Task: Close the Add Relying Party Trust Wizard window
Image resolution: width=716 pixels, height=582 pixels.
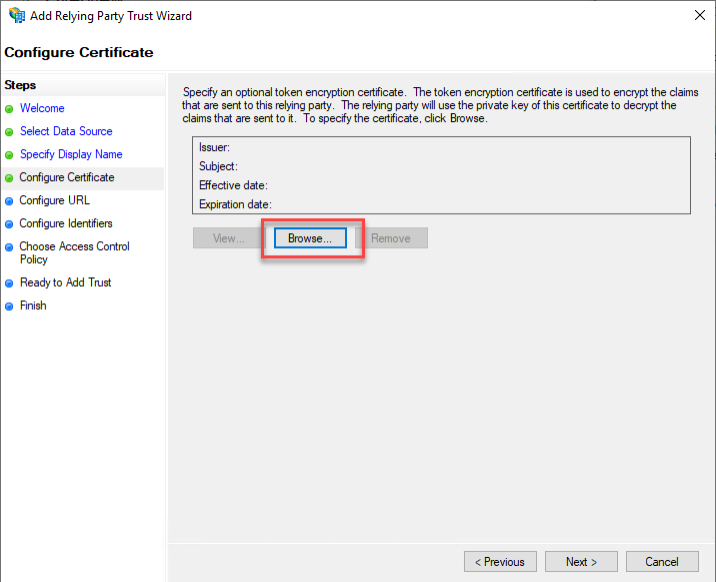Action: pos(700,15)
